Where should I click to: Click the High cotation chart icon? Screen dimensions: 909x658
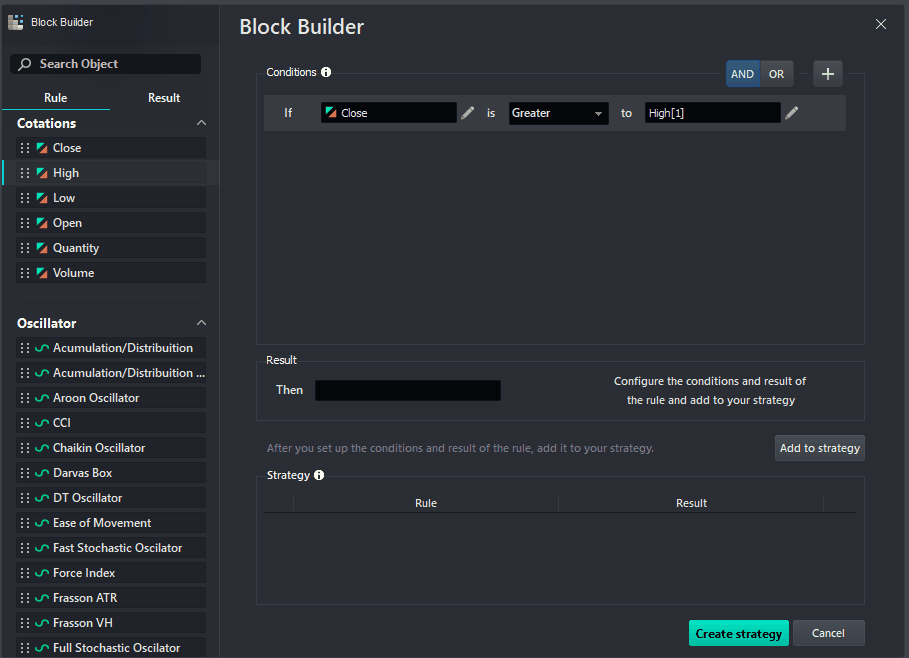(42, 173)
